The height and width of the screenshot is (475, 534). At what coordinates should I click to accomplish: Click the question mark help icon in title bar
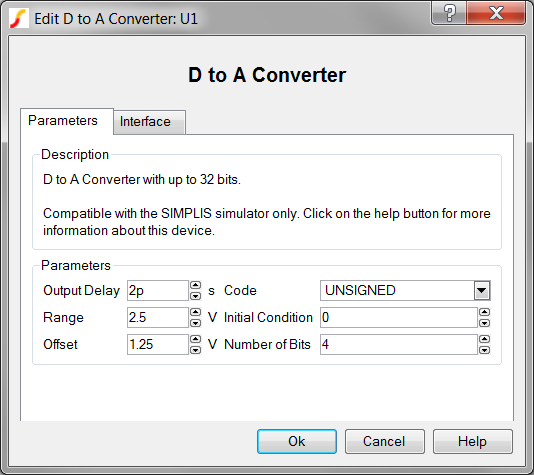pyautogui.click(x=449, y=13)
